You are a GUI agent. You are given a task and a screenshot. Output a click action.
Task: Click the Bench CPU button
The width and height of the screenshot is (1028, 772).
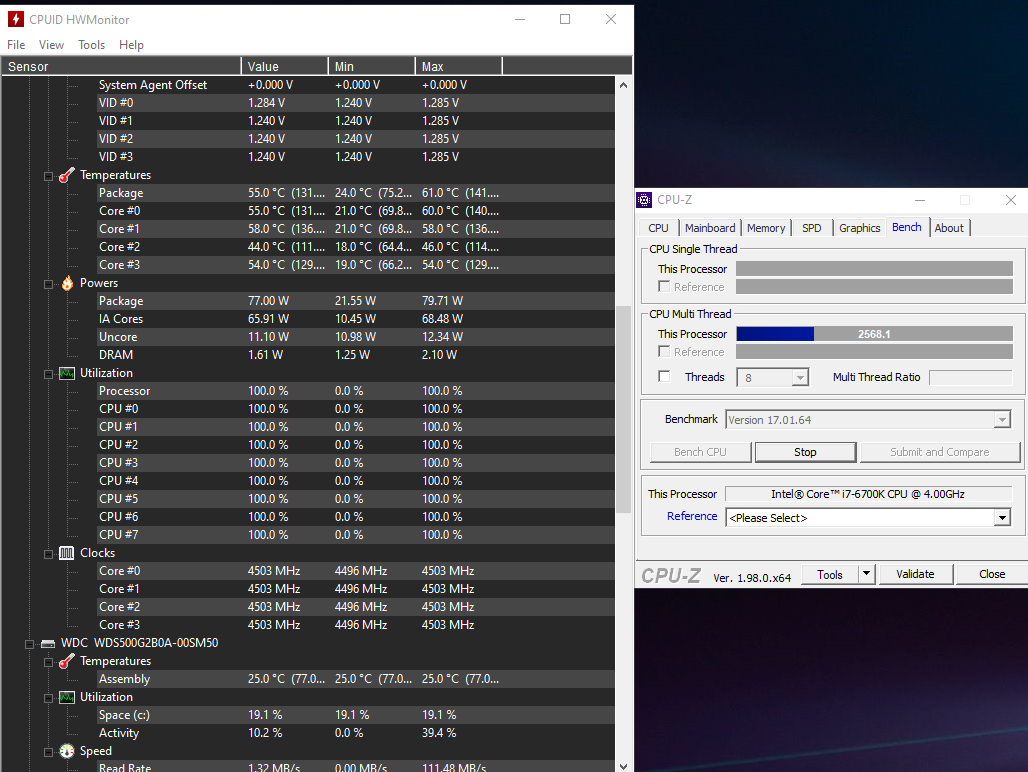click(x=700, y=452)
